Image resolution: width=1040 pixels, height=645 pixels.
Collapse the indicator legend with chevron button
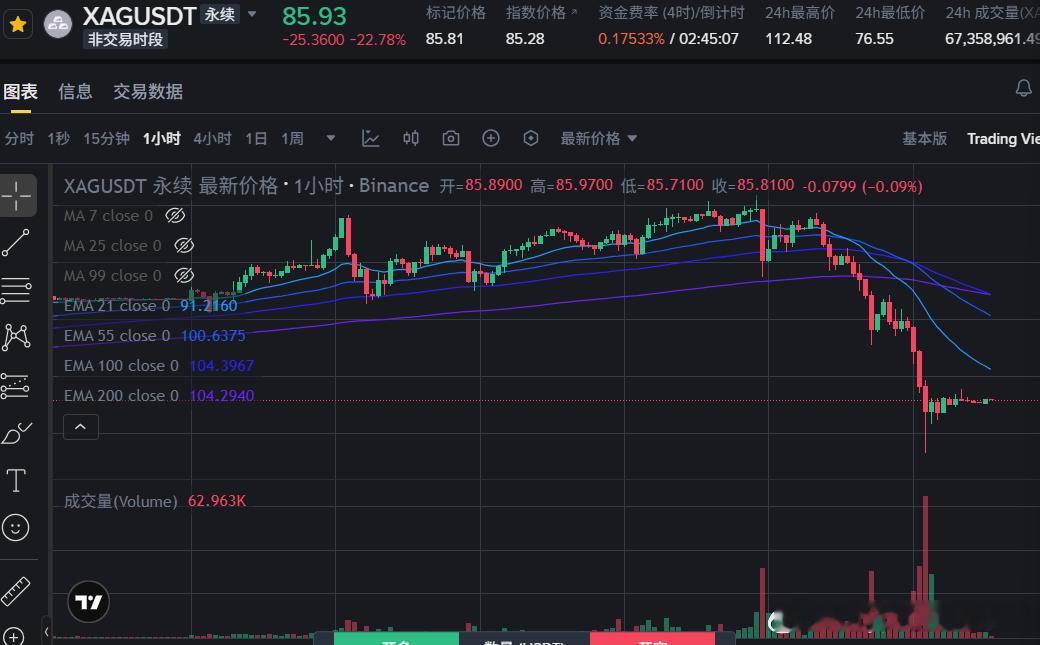[80, 427]
